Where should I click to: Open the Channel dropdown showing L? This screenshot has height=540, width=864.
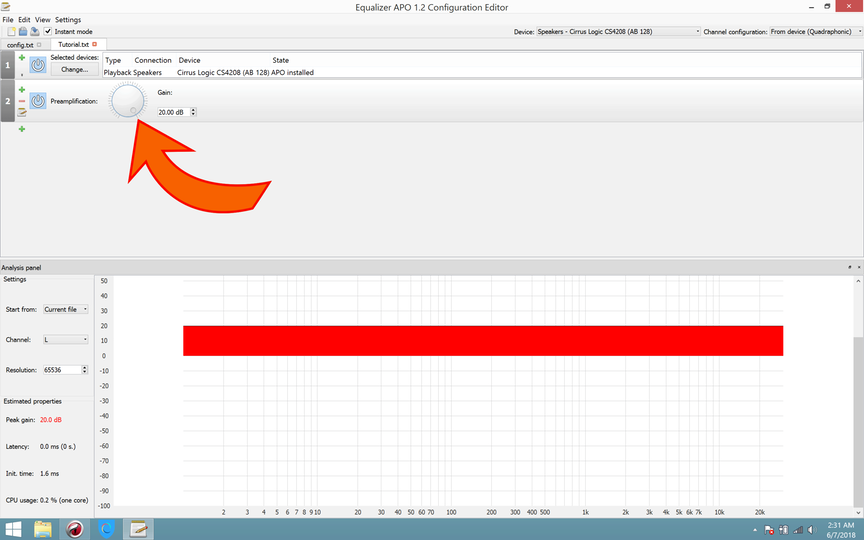tap(66, 339)
